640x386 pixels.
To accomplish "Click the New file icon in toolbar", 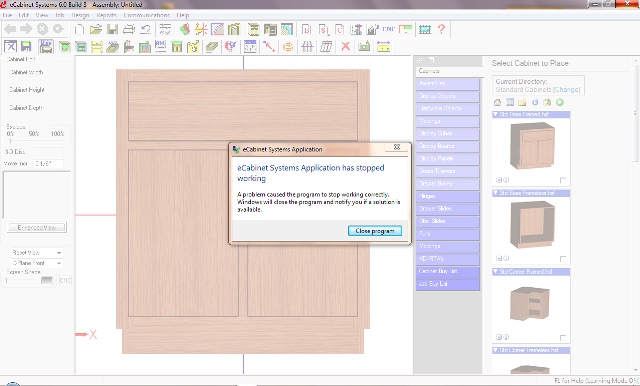I will coord(79,29).
